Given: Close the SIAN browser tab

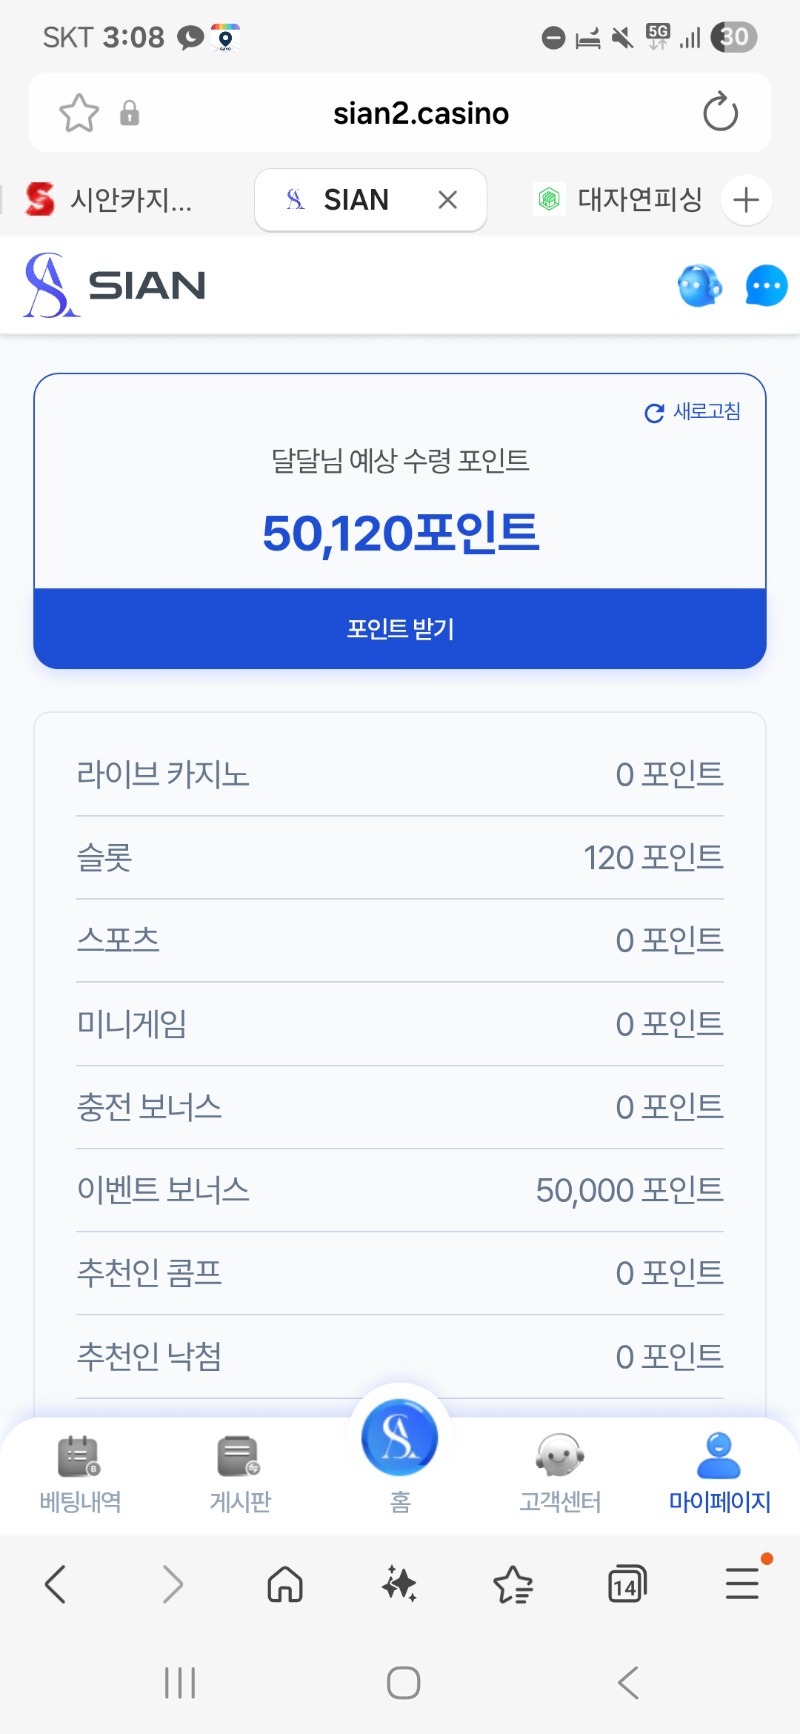Looking at the screenshot, I should pyautogui.click(x=448, y=200).
